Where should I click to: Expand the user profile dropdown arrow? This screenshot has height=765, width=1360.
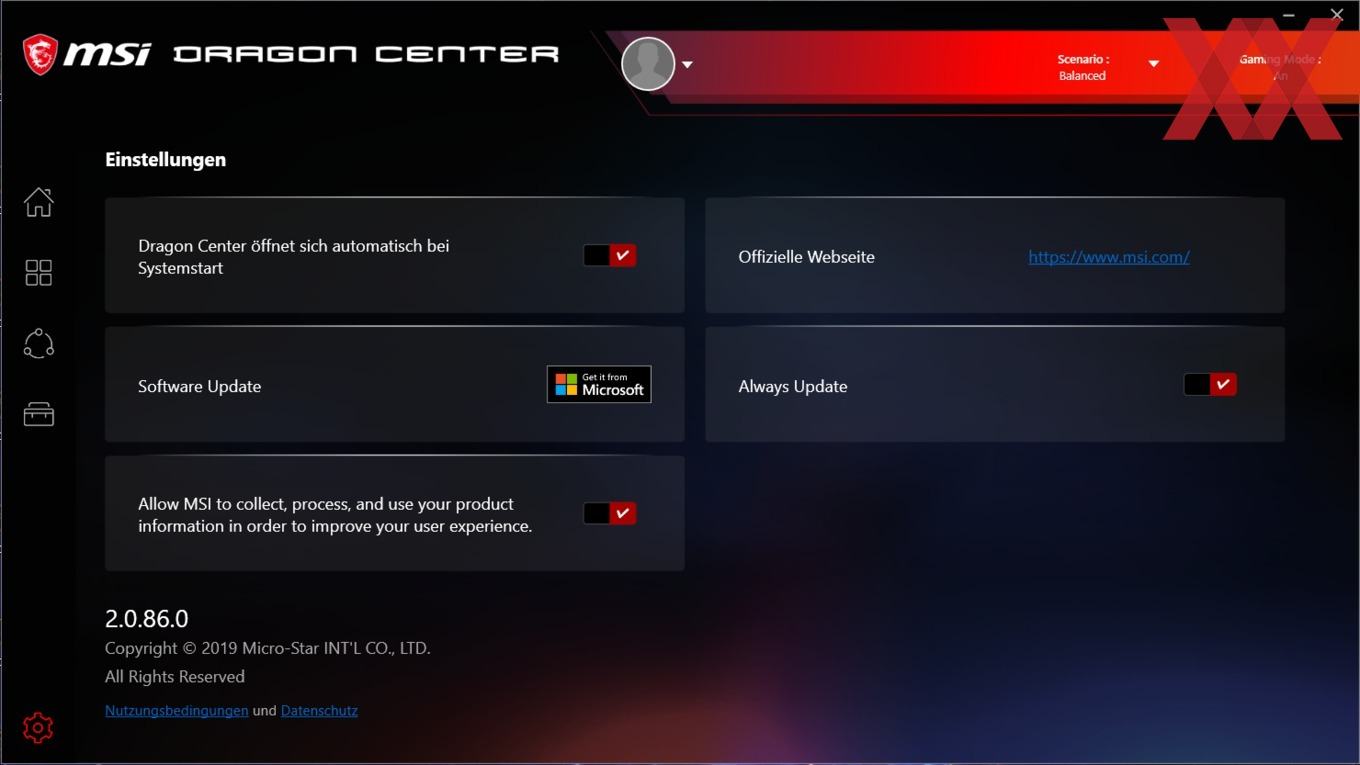click(688, 65)
